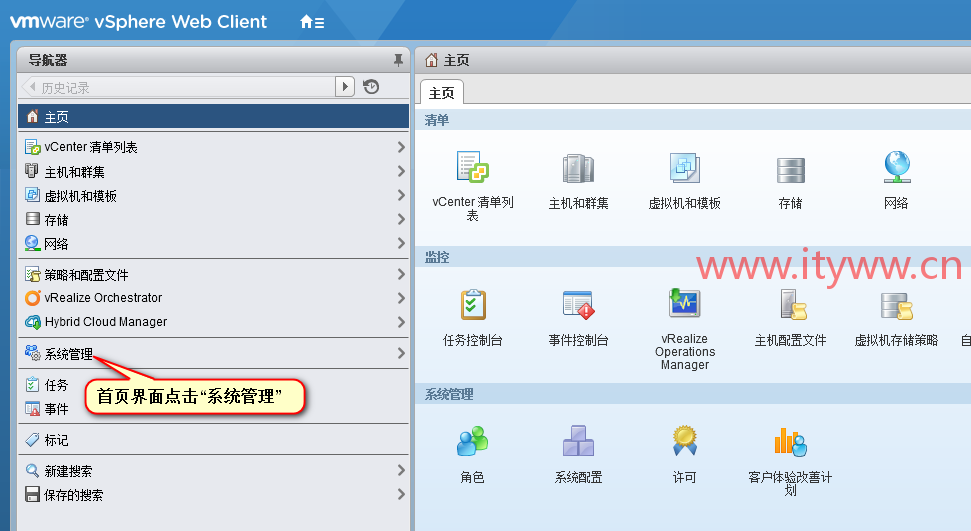Open the 事件控制台 icon under 监控
This screenshot has height=531, width=971.
578,304
